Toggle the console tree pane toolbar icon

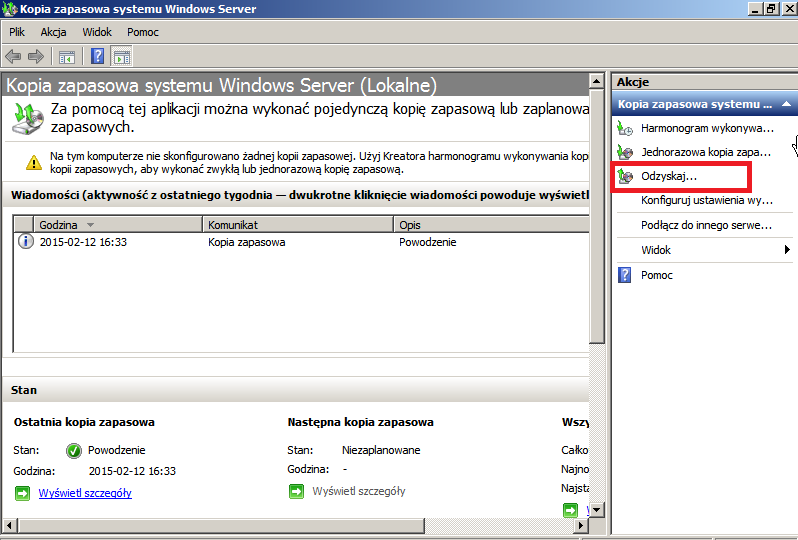coord(67,56)
